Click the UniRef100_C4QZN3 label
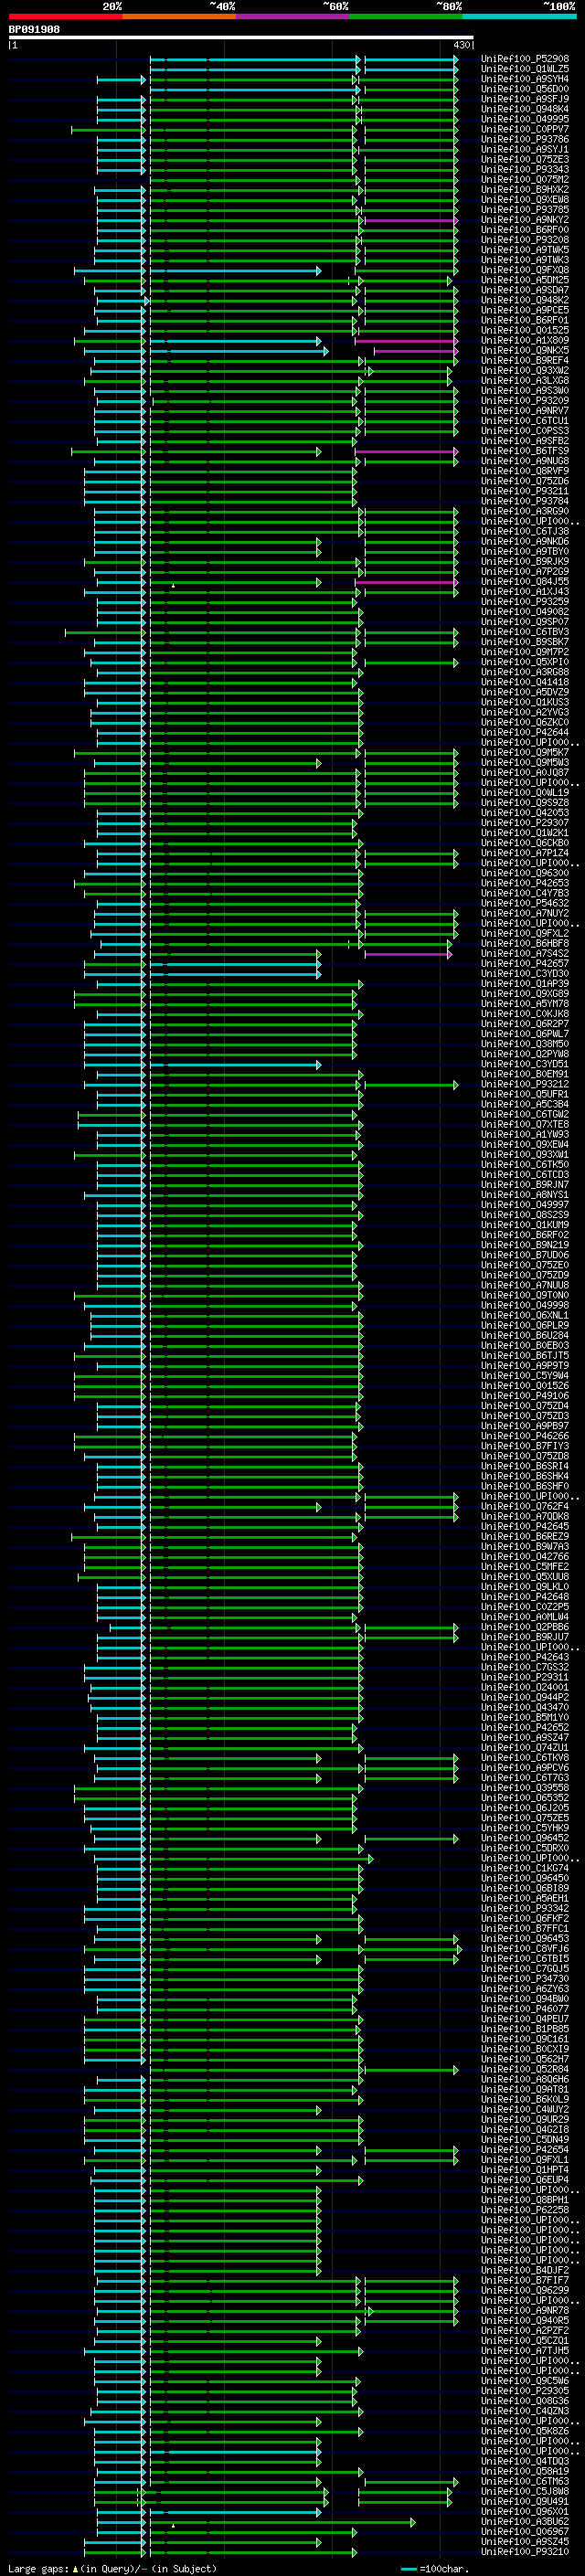Image resolution: width=585 pixels, height=2576 pixels. (x=525, y=2410)
